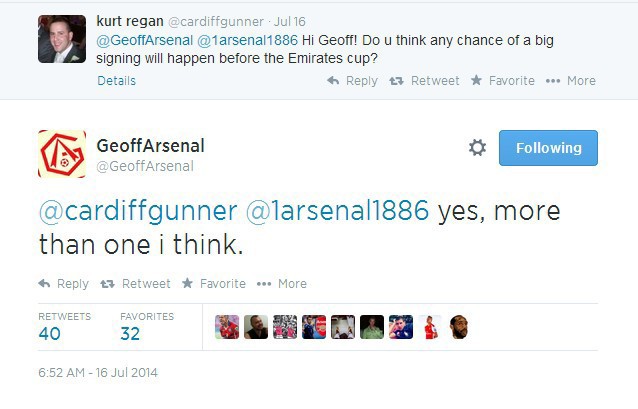
Task: Reply to kurt regan's tweet
Action: coord(352,81)
